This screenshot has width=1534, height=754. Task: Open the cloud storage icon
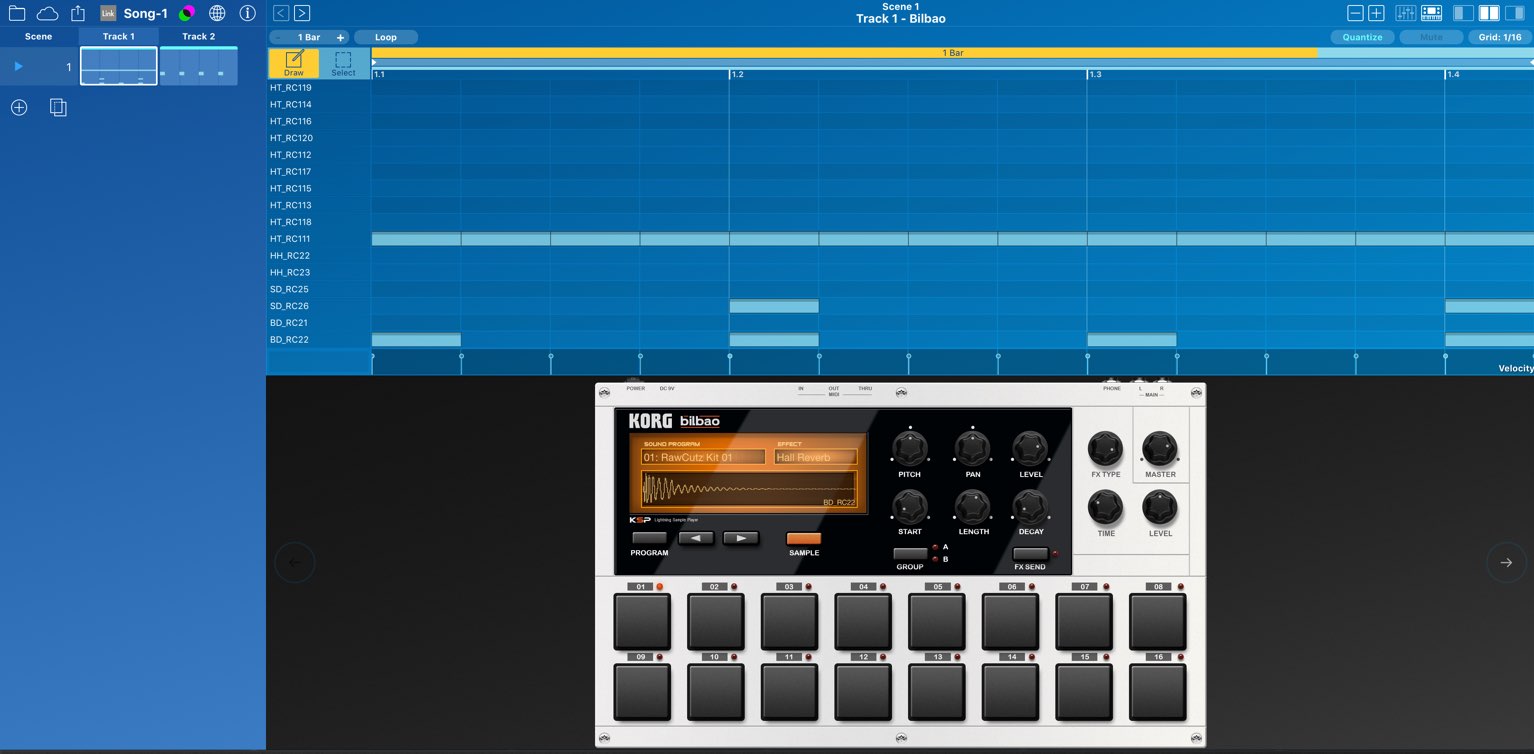(x=47, y=13)
